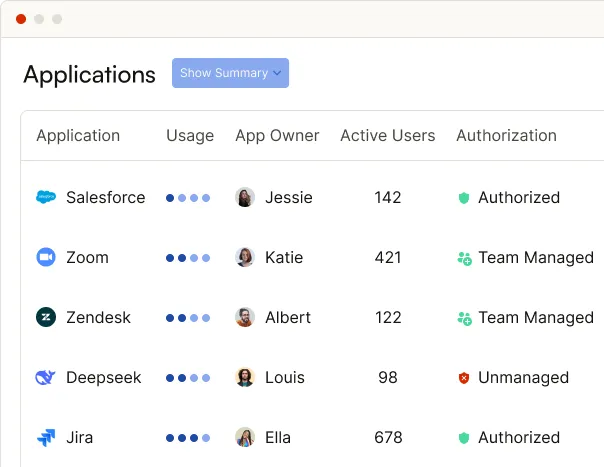604x467 pixels.
Task: Click the Zendesk usage dots indicator
Action: [x=188, y=318]
